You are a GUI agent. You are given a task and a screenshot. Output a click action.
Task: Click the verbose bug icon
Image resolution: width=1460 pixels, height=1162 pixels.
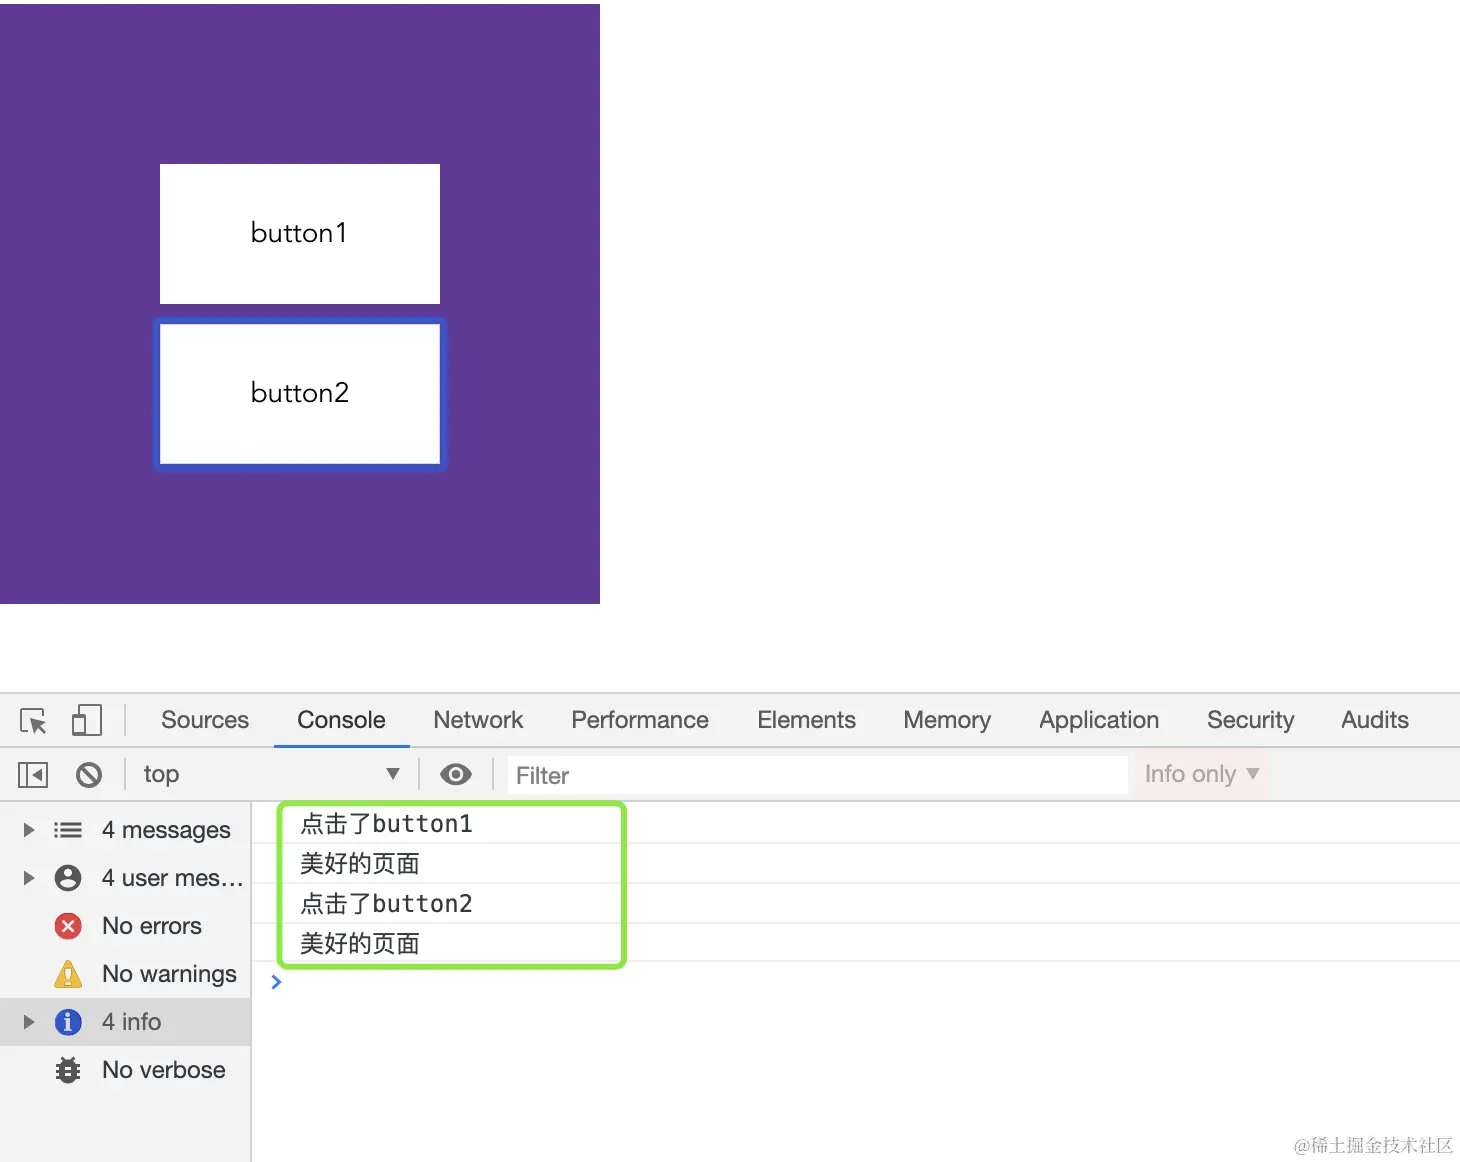(x=68, y=1070)
